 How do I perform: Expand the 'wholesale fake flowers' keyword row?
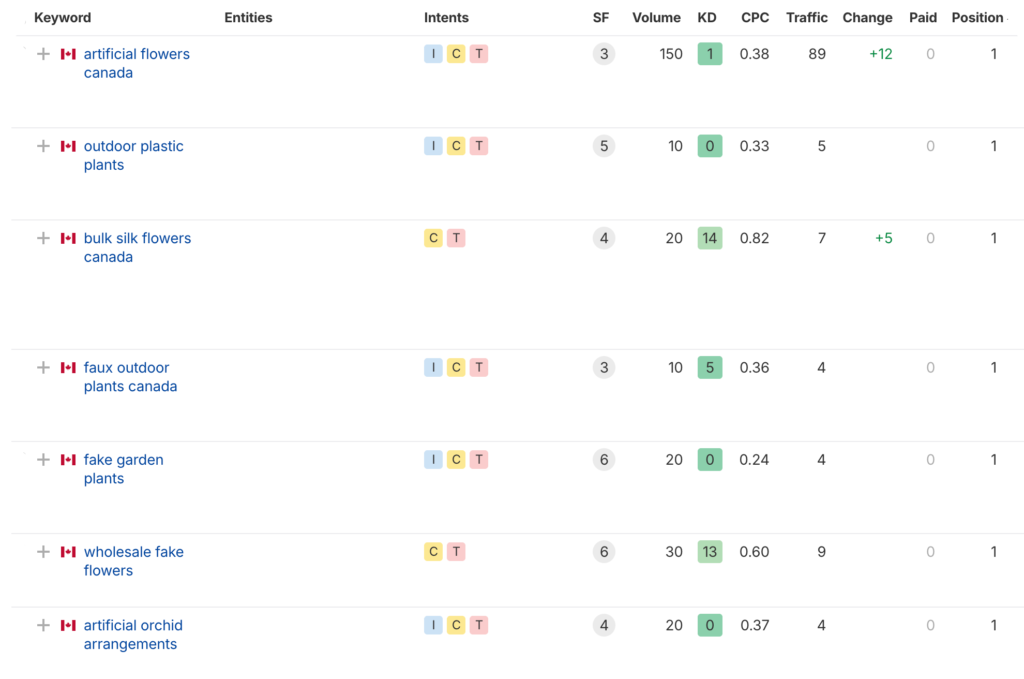(43, 552)
